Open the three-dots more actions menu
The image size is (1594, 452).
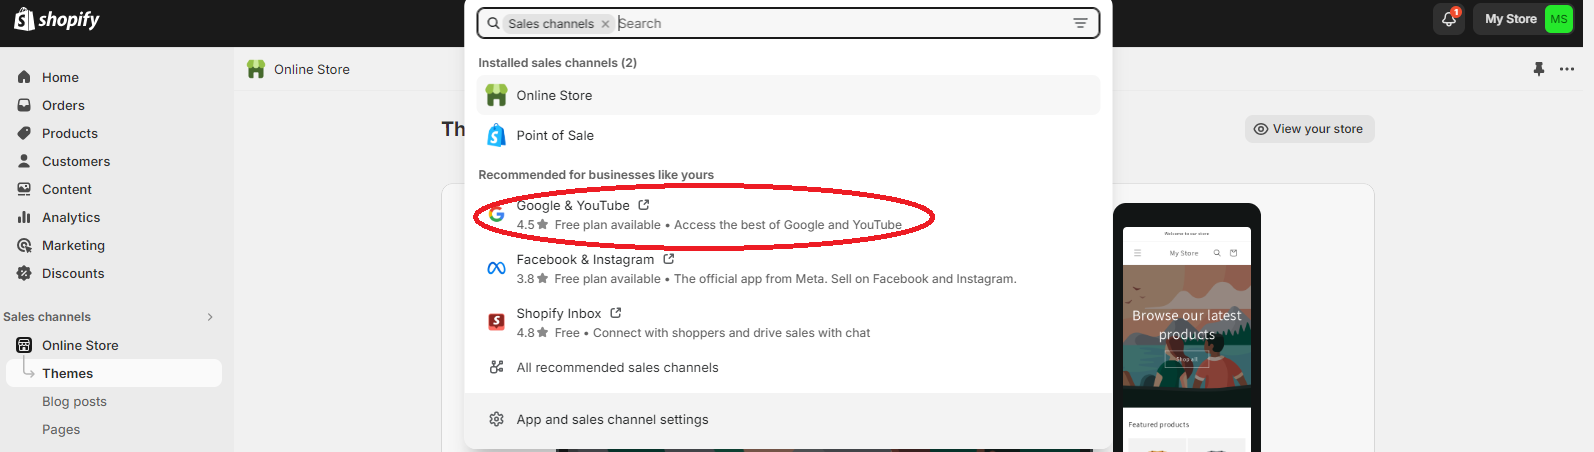click(x=1567, y=69)
